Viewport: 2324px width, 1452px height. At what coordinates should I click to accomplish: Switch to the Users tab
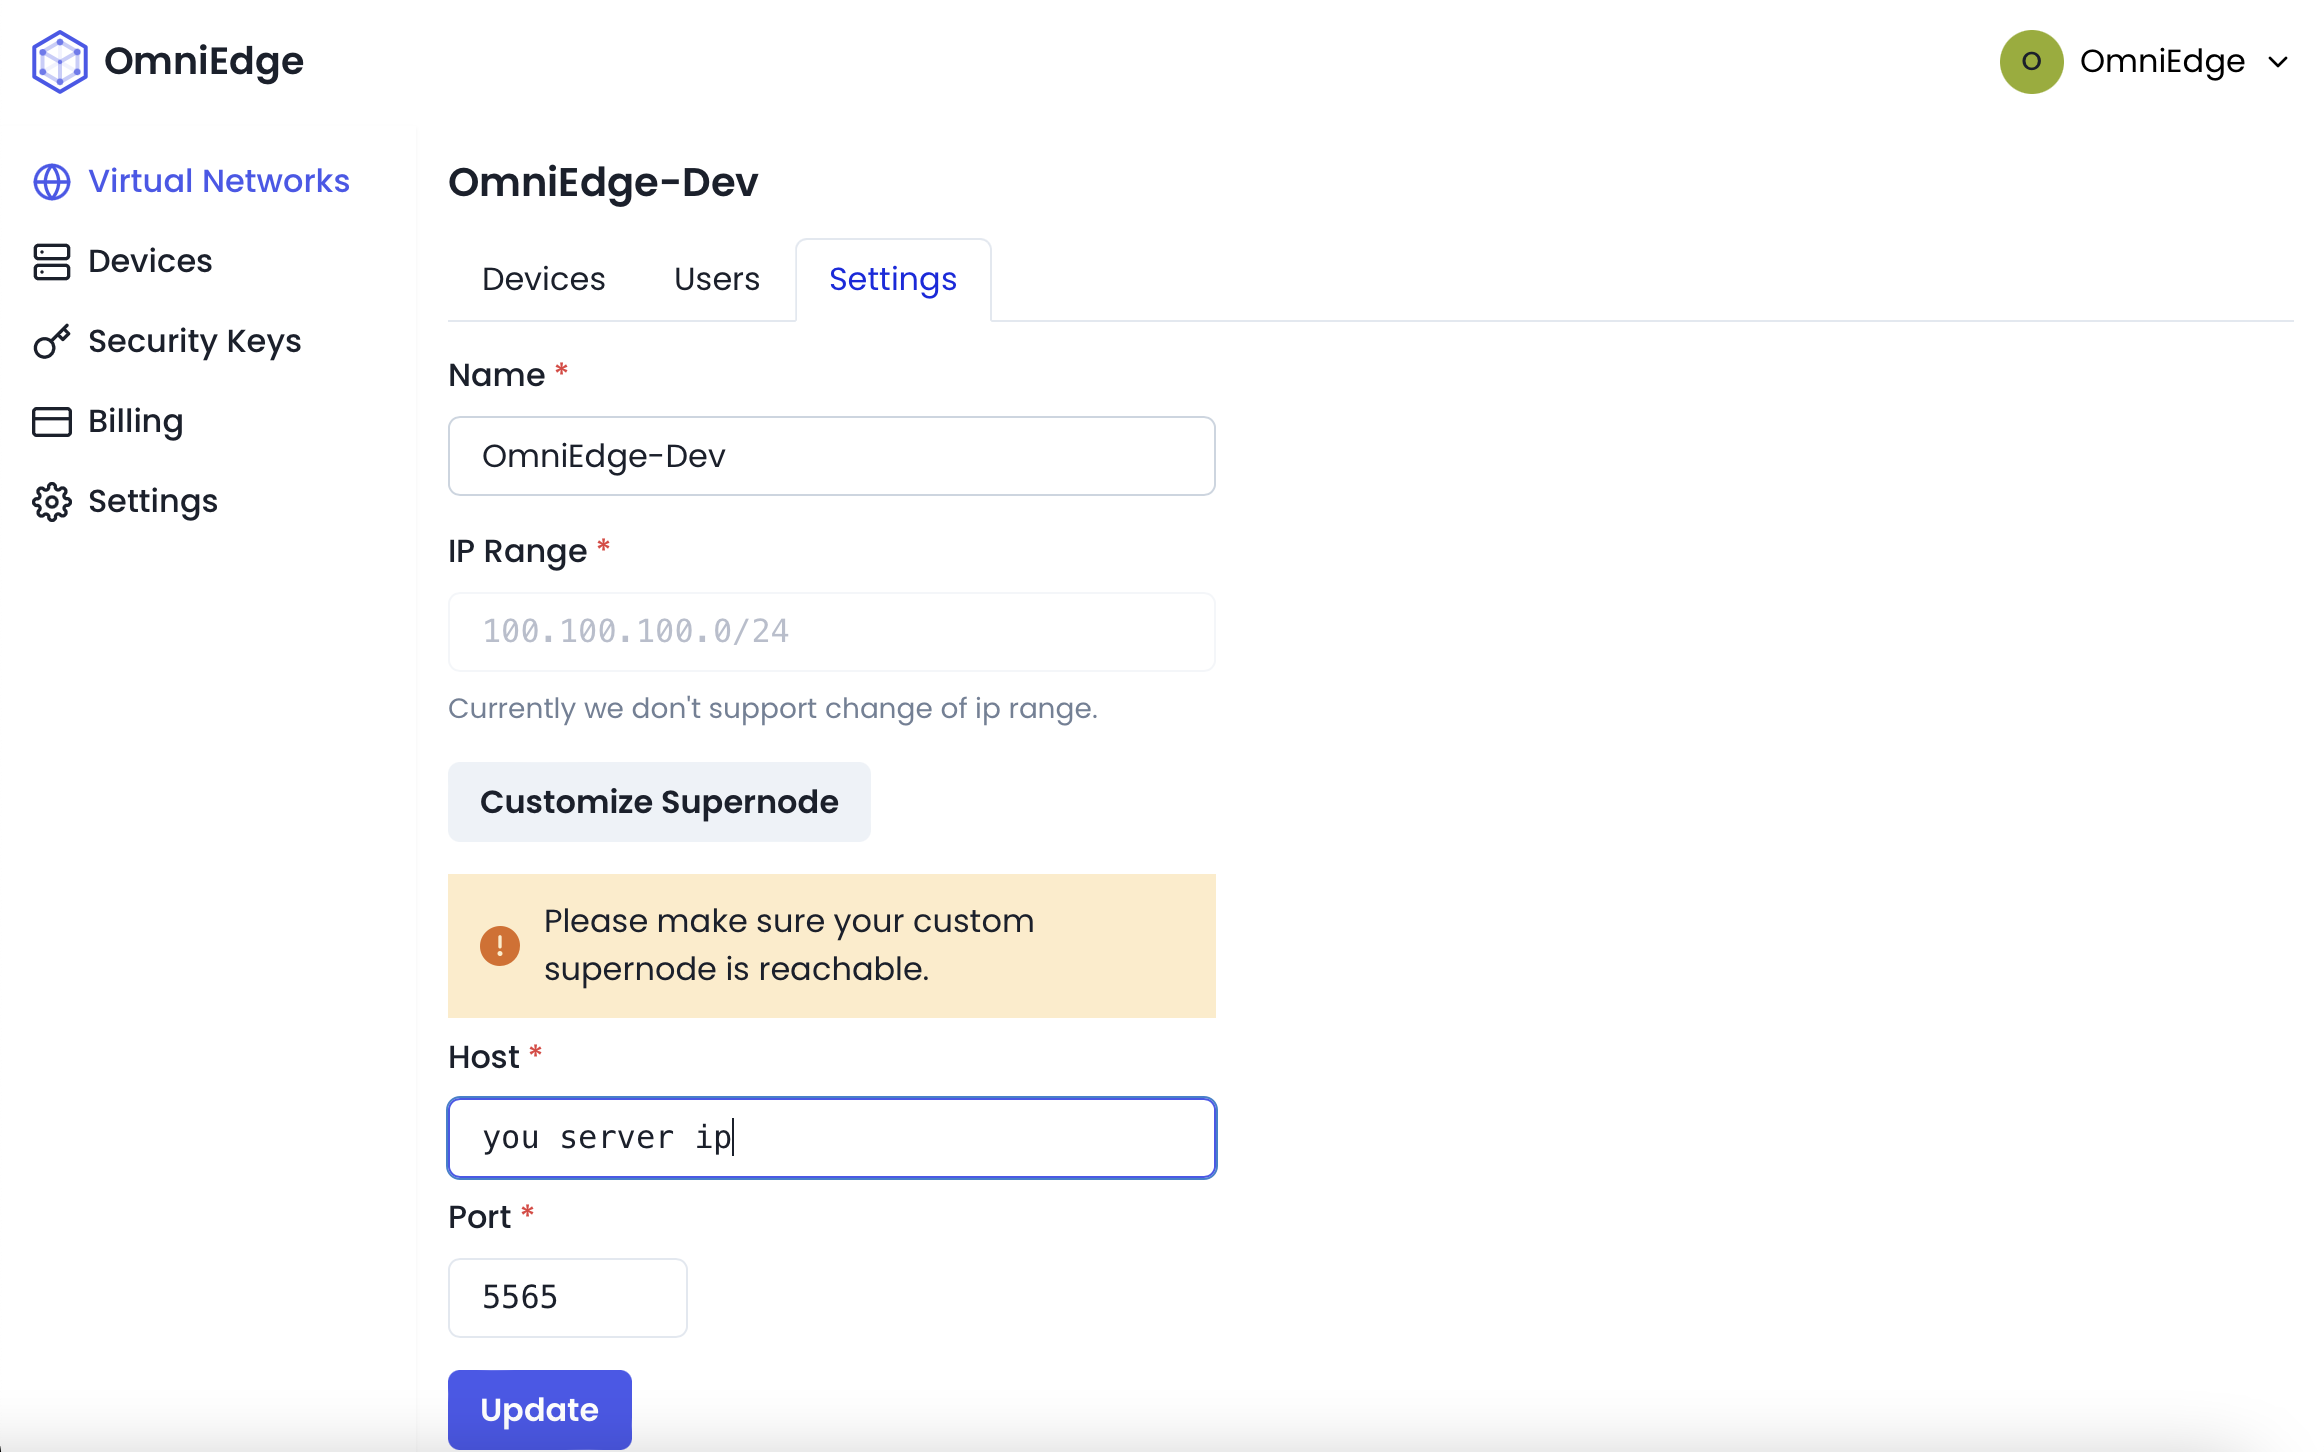(716, 279)
